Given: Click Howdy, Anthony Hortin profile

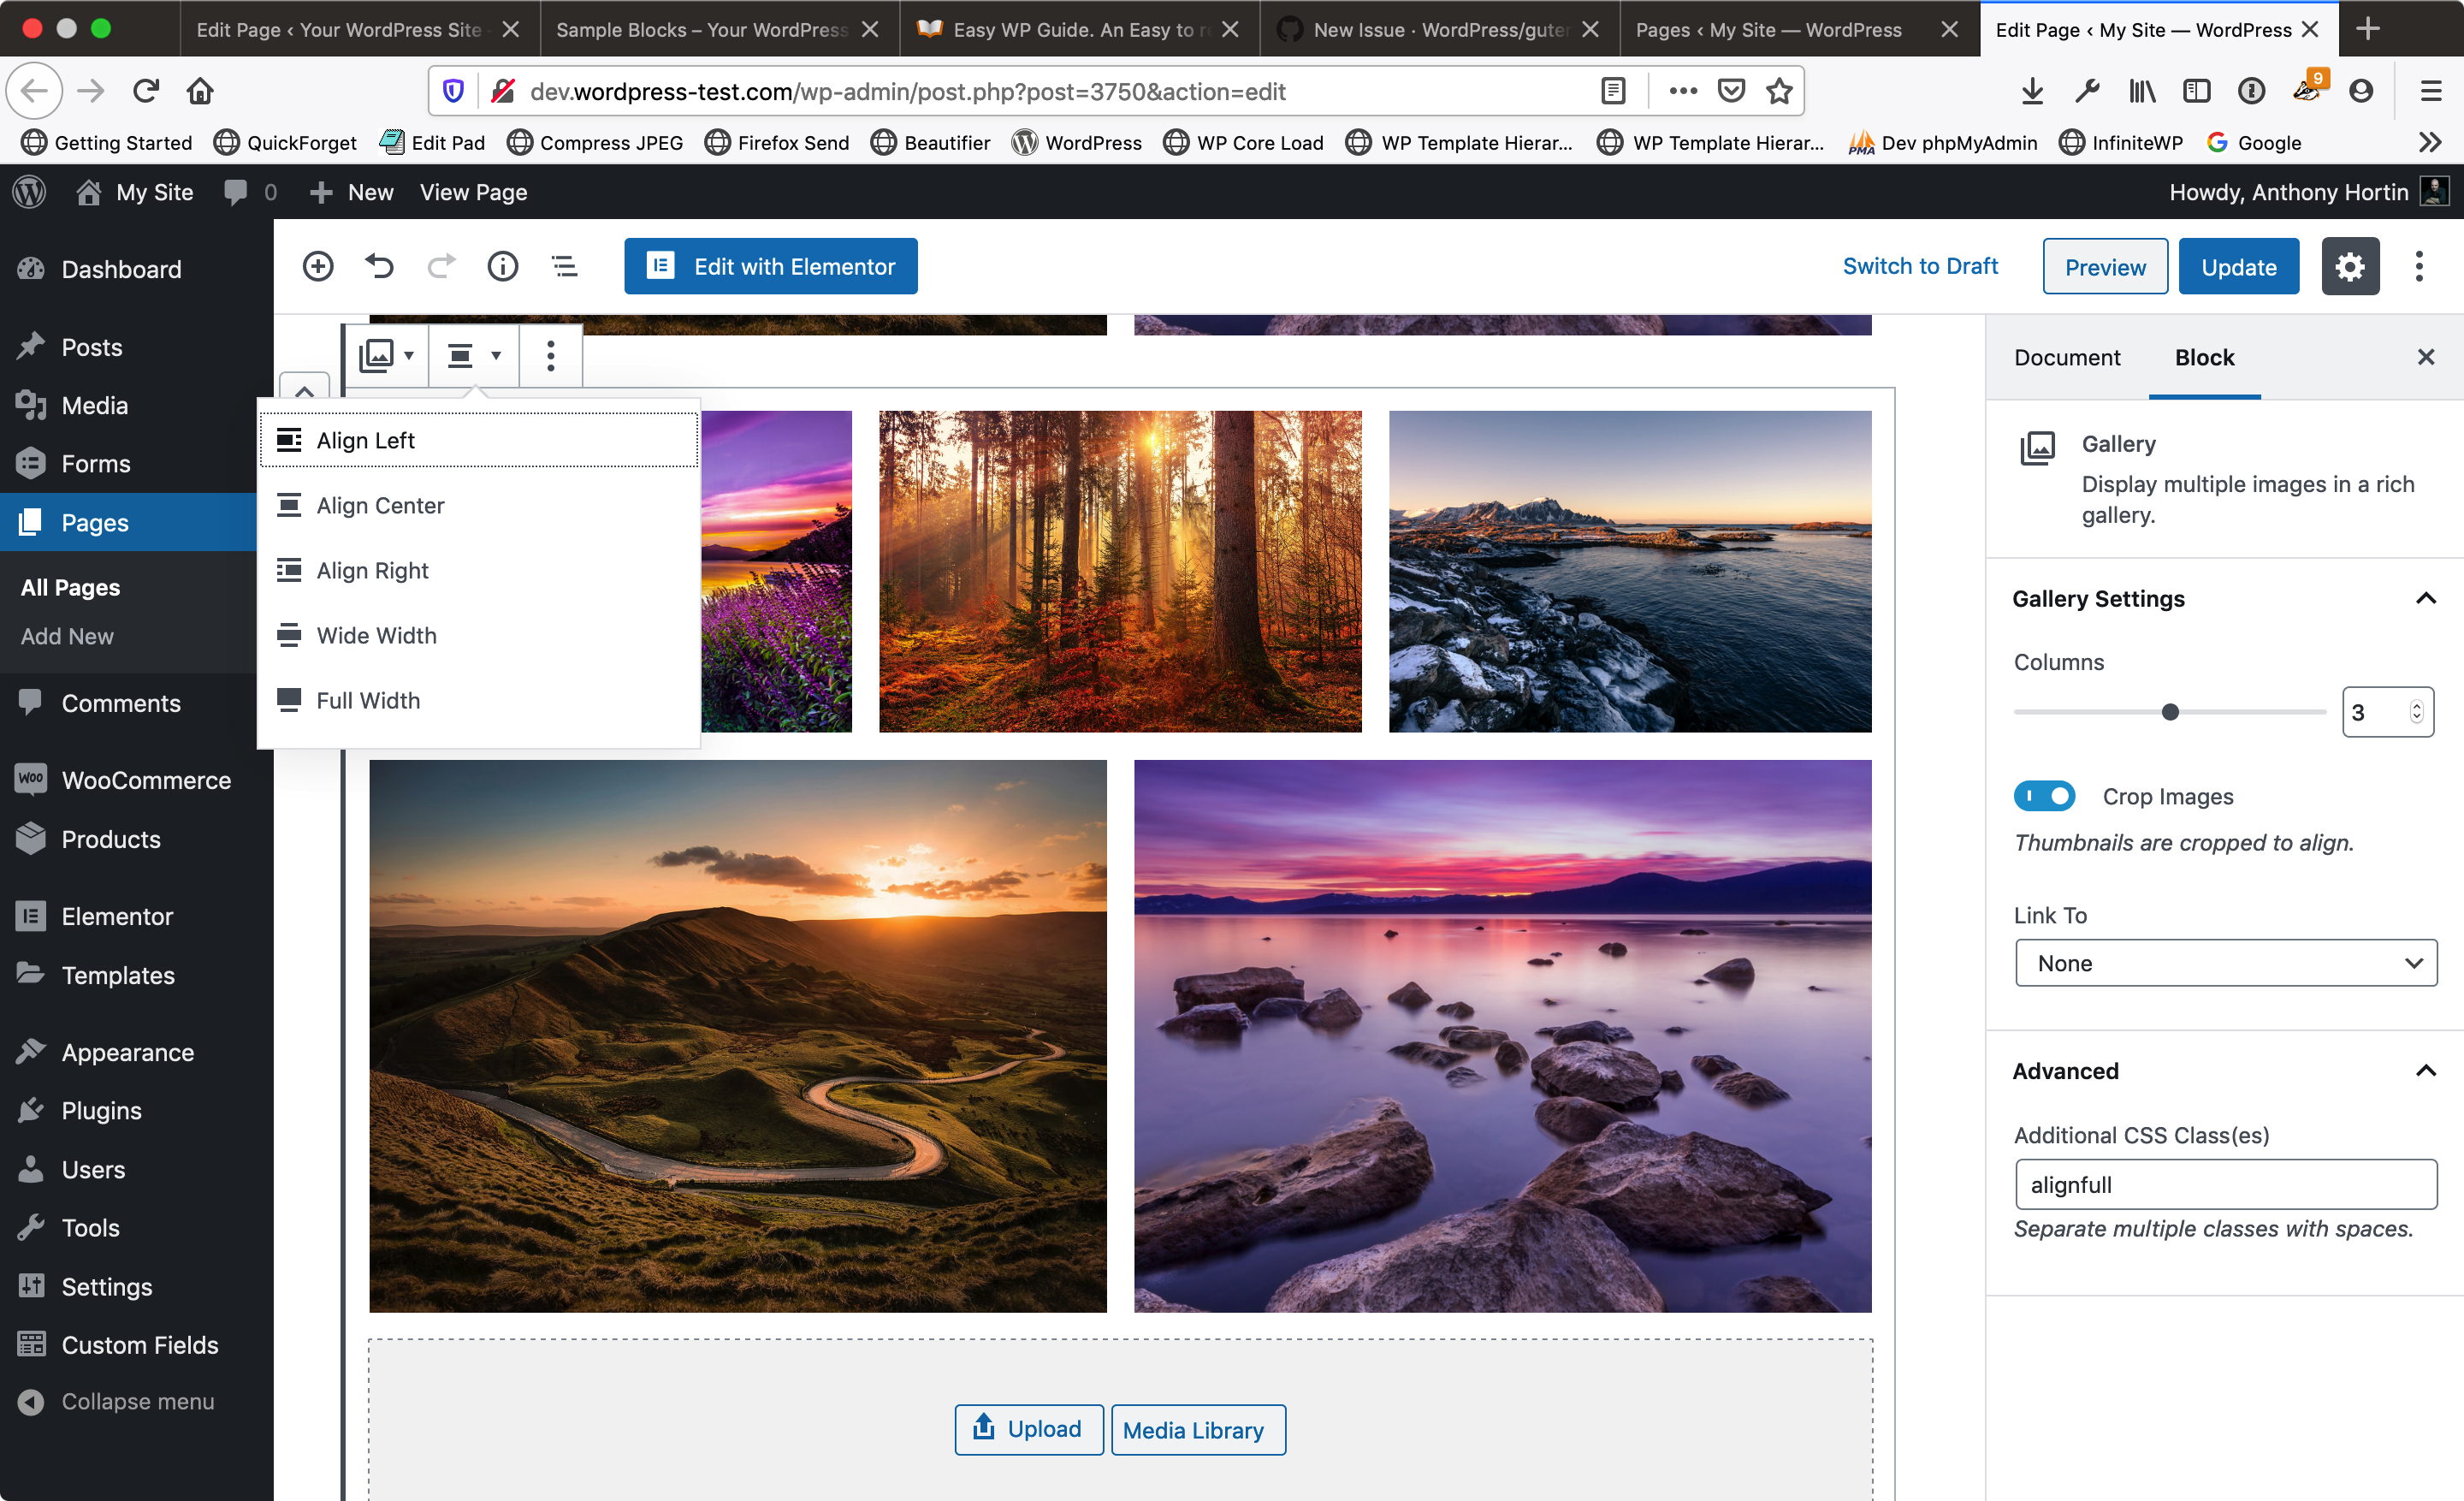Looking at the screenshot, I should (2308, 192).
